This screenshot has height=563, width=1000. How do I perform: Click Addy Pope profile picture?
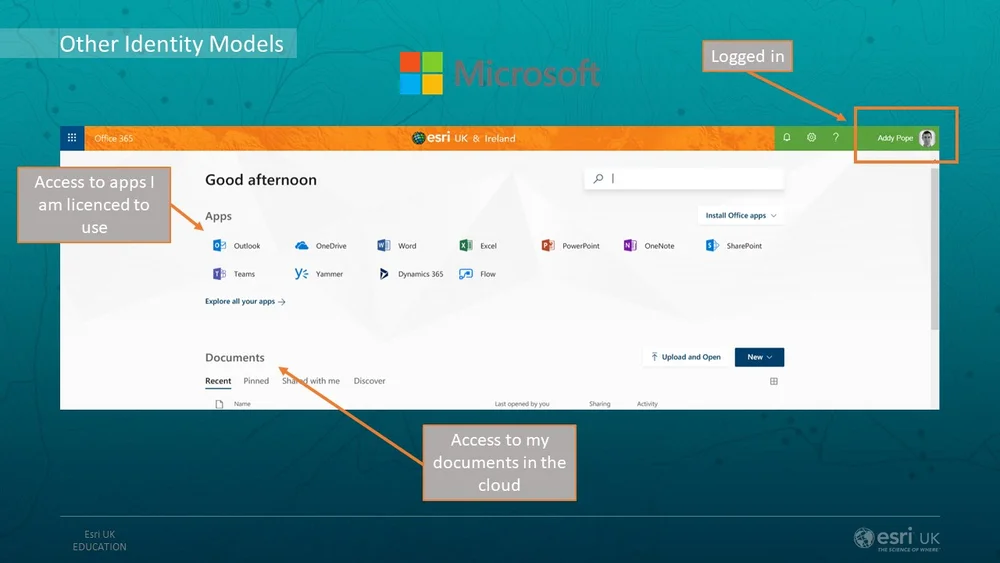tap(927, 138)
